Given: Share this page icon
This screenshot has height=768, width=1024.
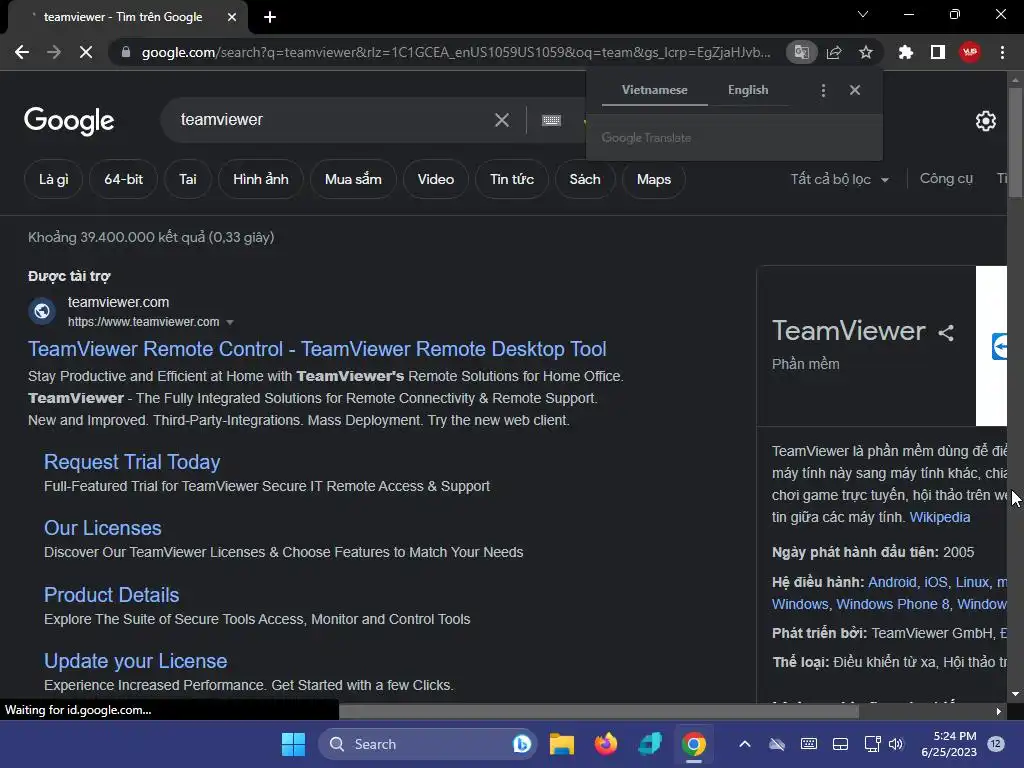Looking at the screenshot, I should (x=834, y=52).
